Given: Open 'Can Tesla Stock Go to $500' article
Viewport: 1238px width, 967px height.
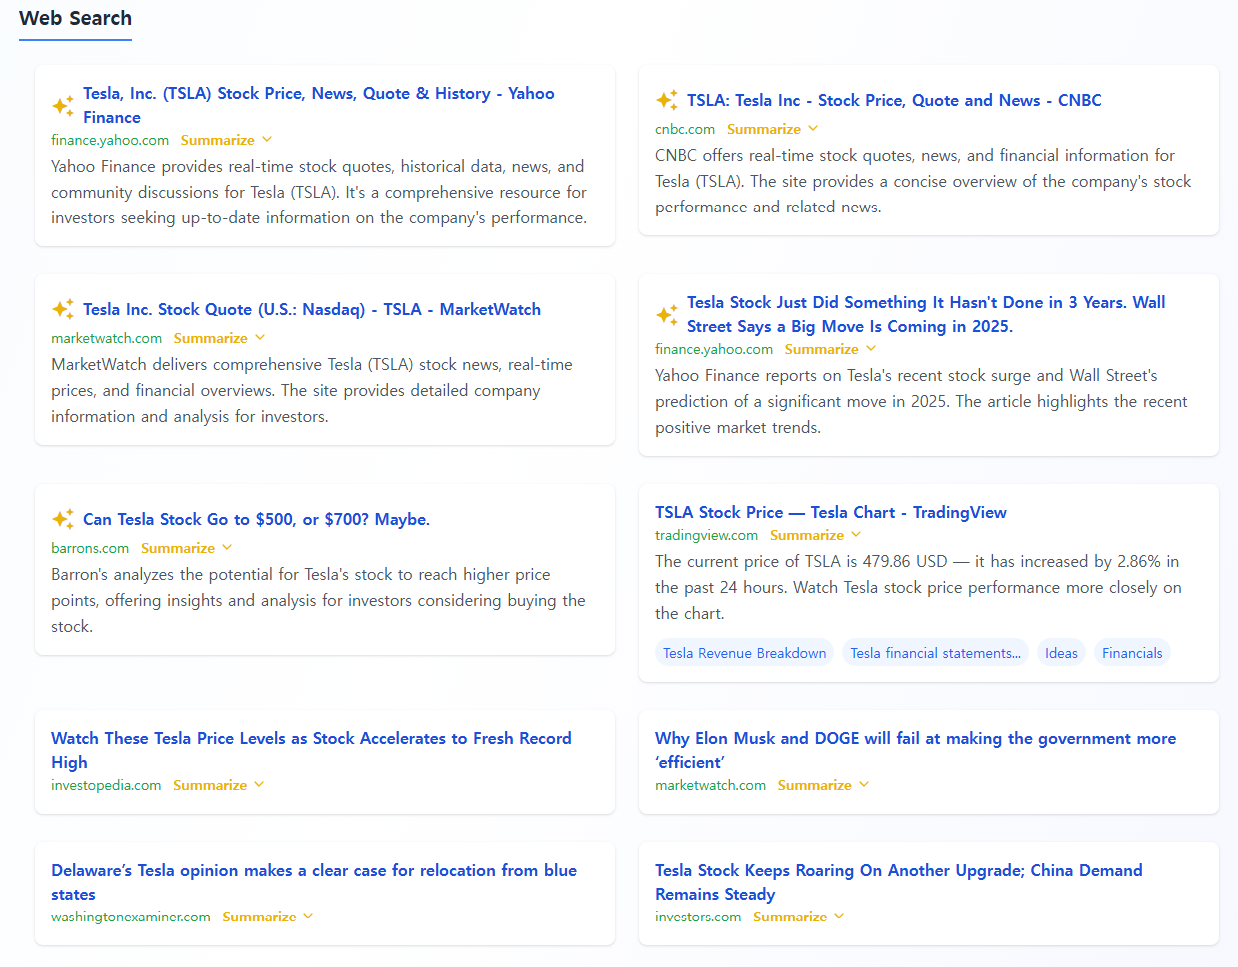Looking at the screenshot, I should click(256, 519).
